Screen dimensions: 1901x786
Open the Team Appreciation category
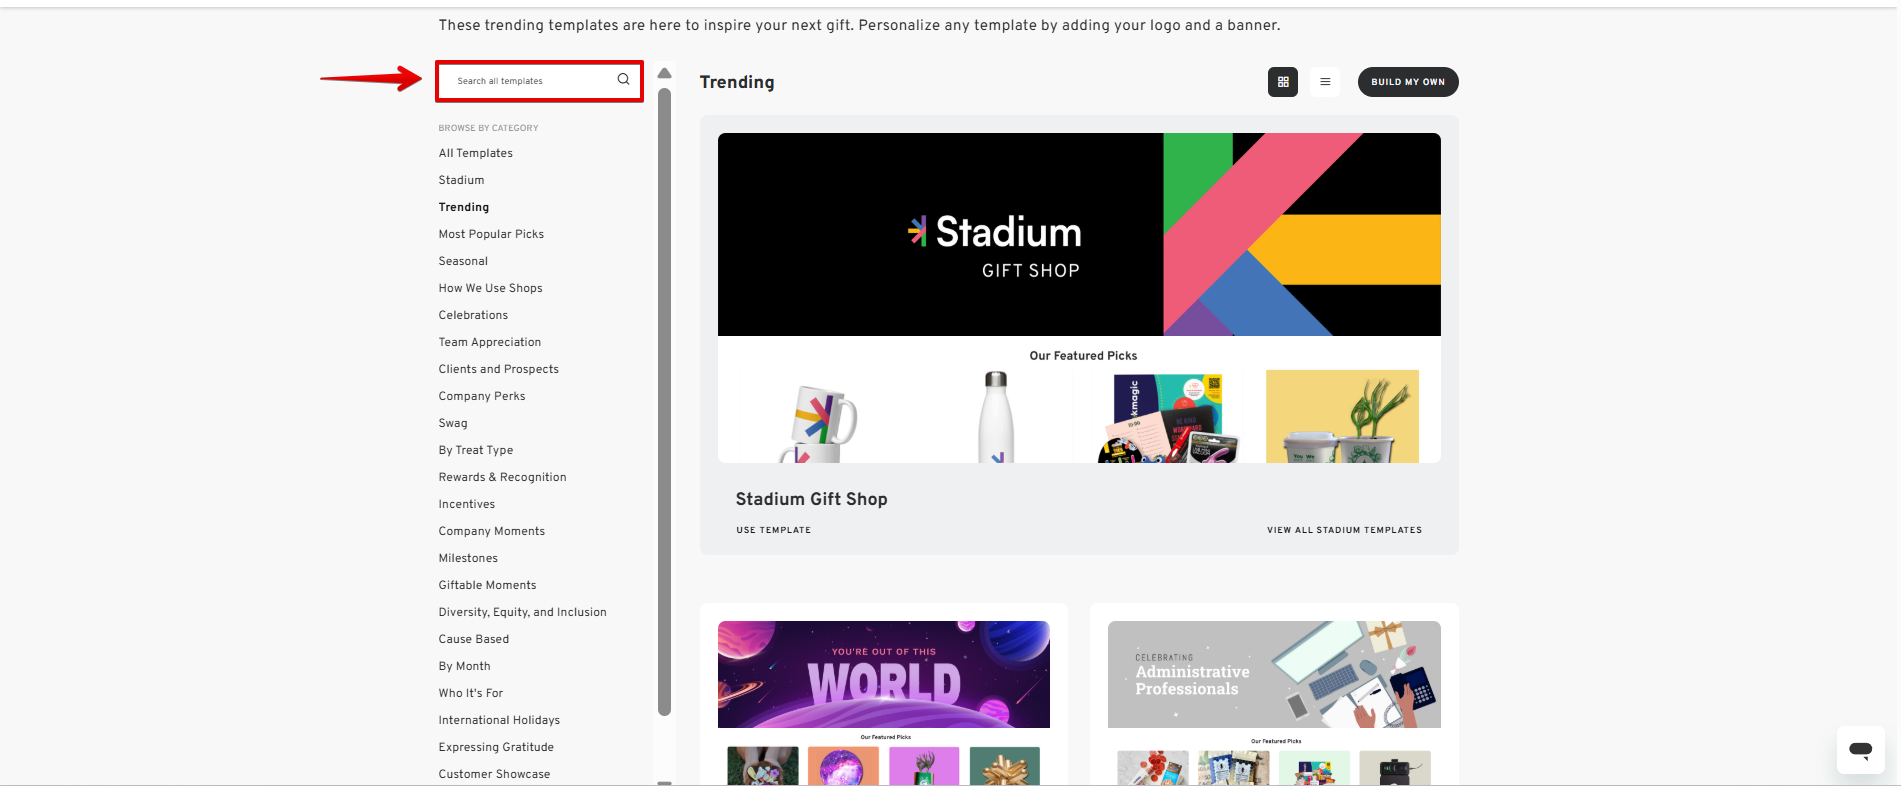pyautogui.click(x=489, y=342)
